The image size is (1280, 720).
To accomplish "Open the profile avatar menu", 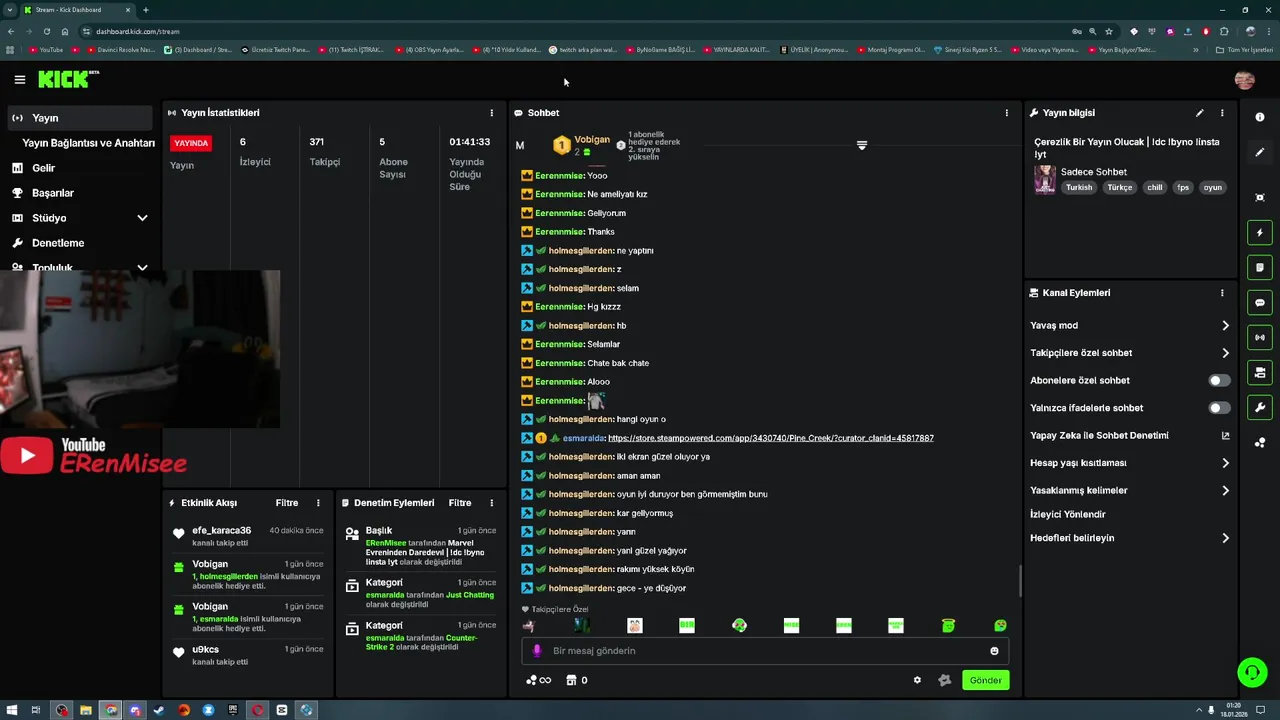I will 1244,80.
